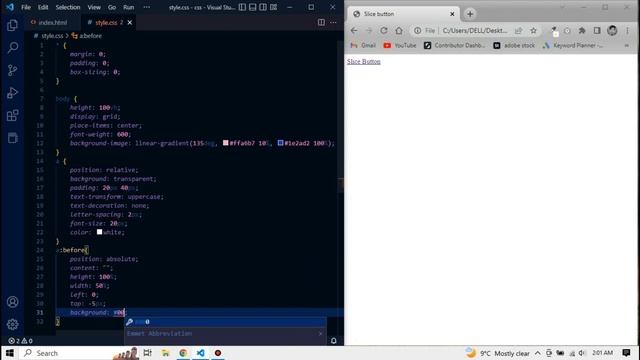The width and height of the screenshot is (640, 360).
Task: Open weather widget 9°C Mostly clear
Action: click(498, 353)
